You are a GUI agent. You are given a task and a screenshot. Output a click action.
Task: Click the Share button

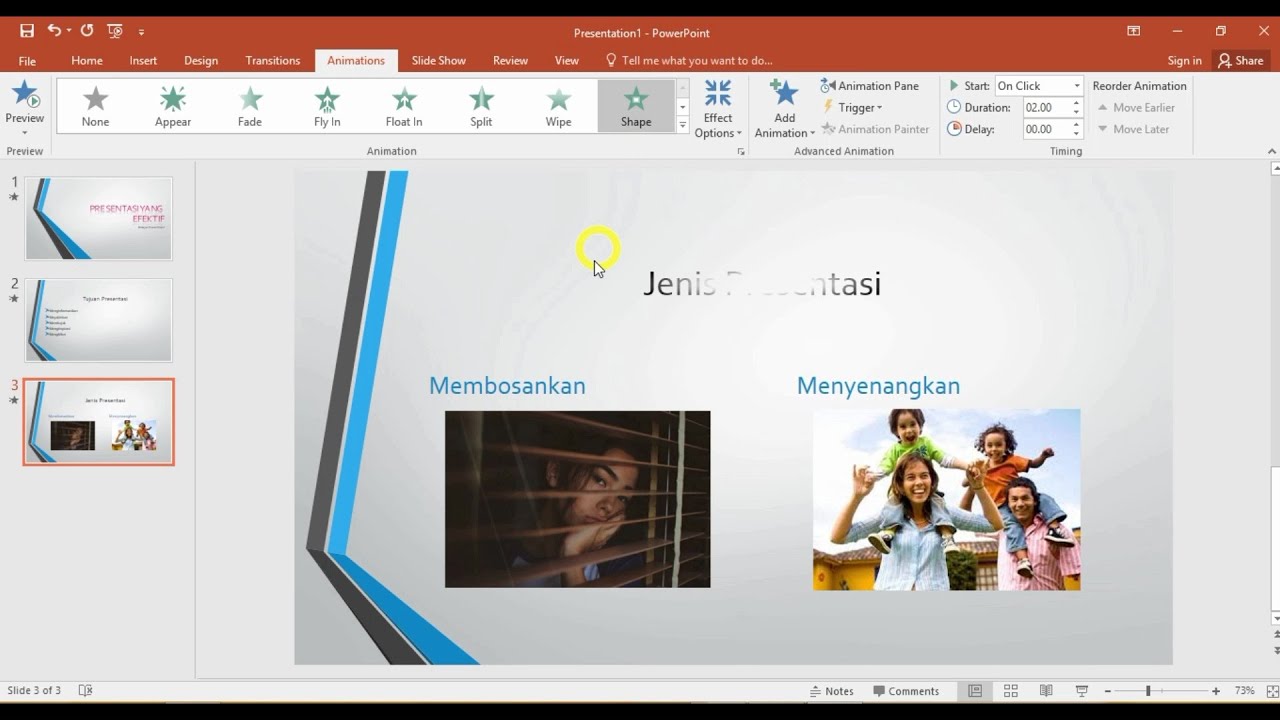tap(1241, 60)
